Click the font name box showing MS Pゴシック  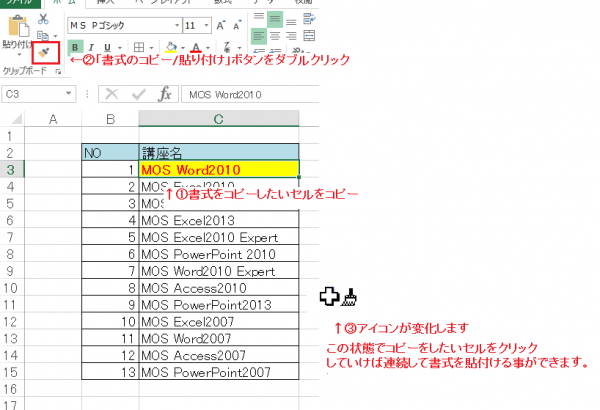pyautogui.click(x=120, y=26)
